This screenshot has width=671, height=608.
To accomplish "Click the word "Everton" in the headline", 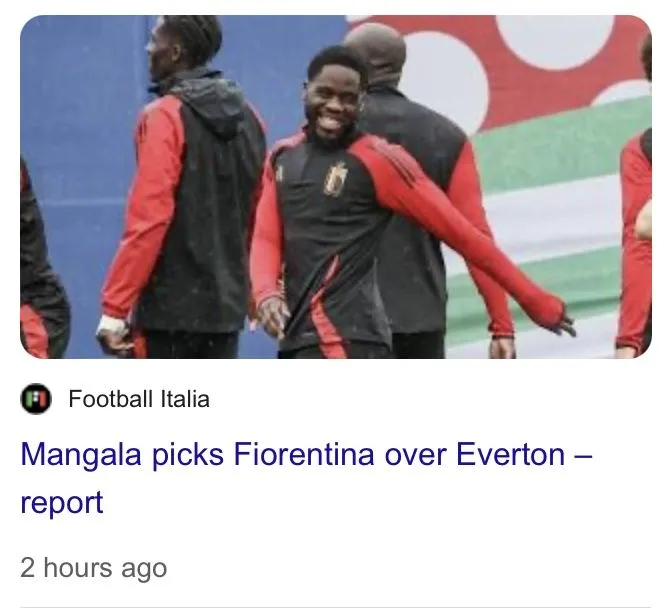I will (x=510, y=455).
